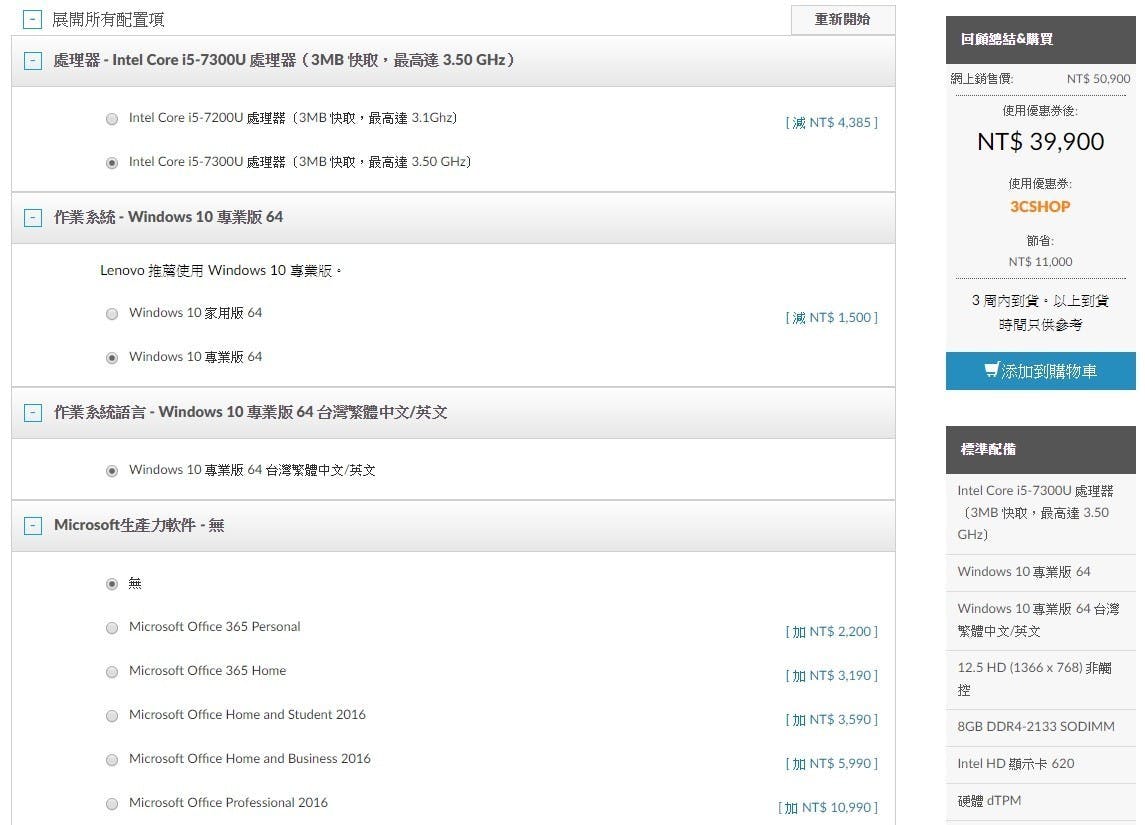Select Microsoft Office Home and Student 2016
The height and width of the screenshot is (825, 1145).
point(112,716)
